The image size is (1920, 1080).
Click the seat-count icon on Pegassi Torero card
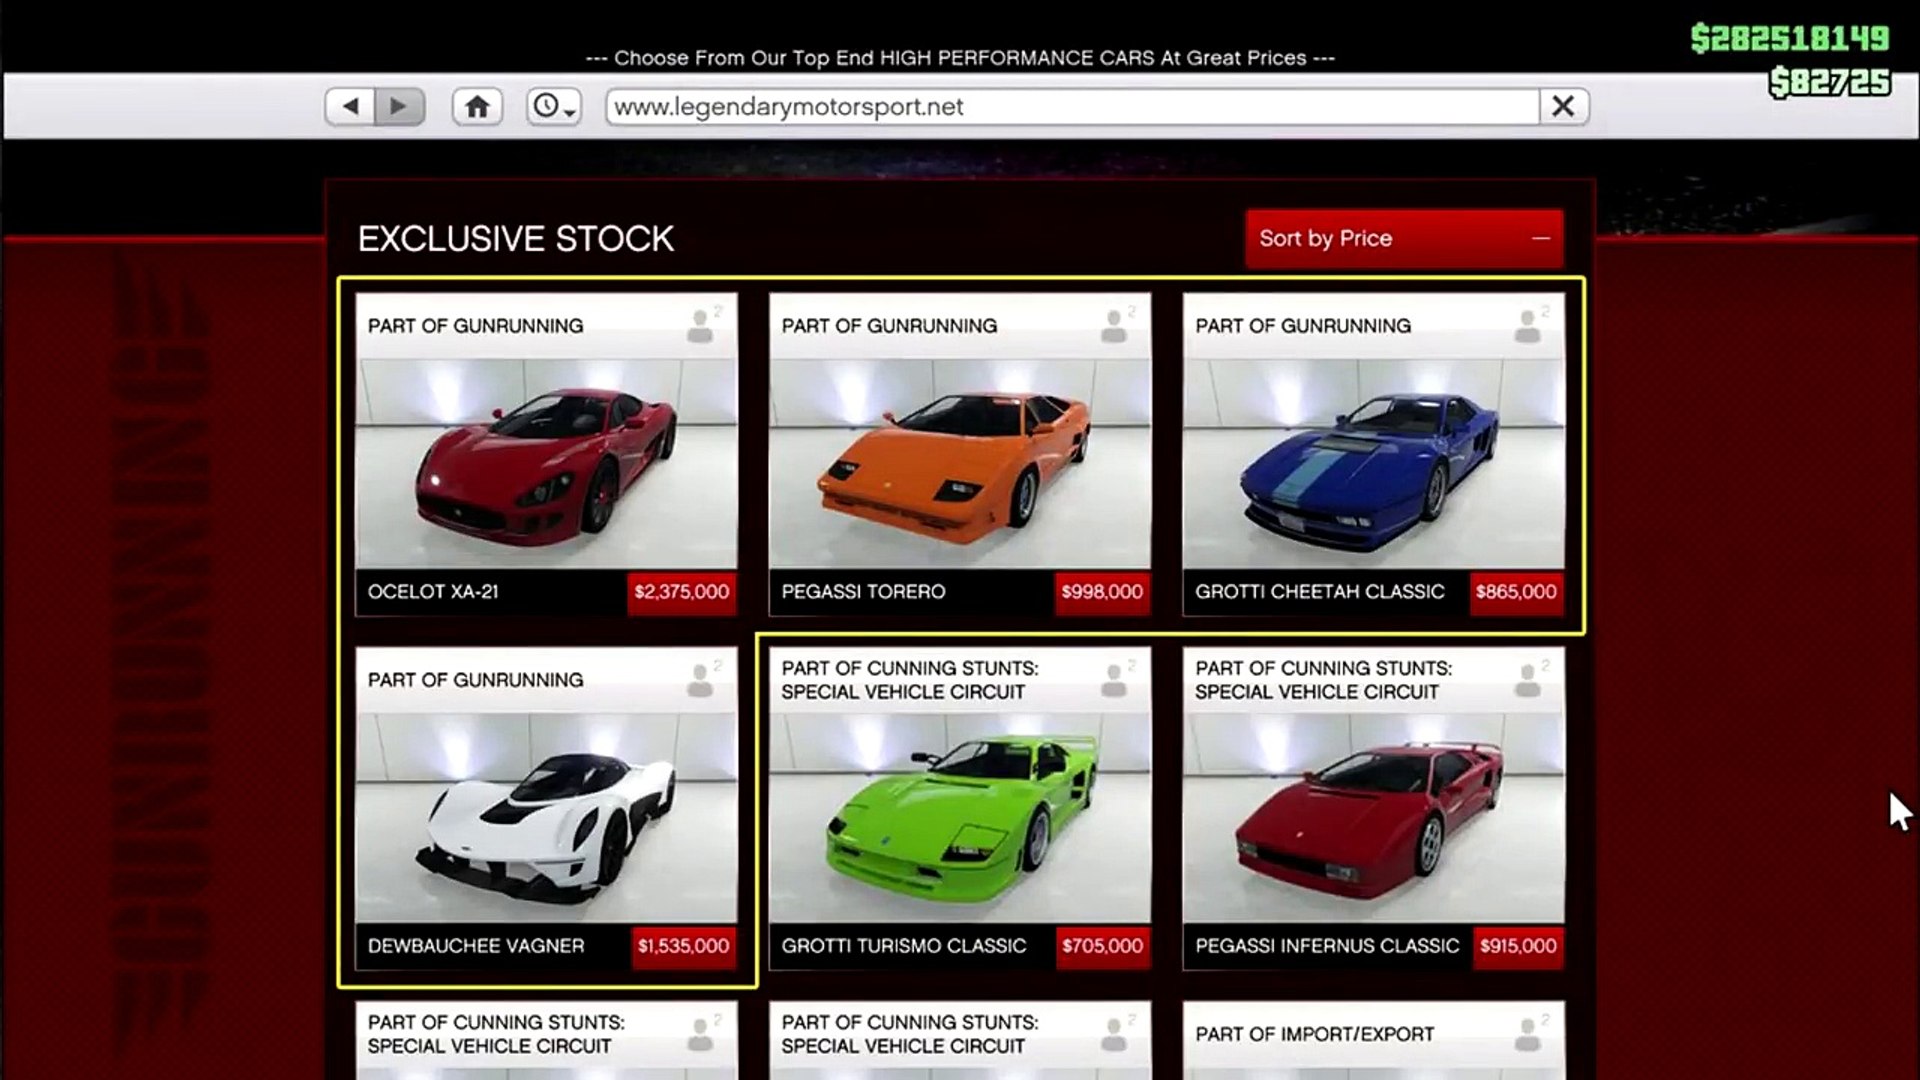pos(1117,325)
